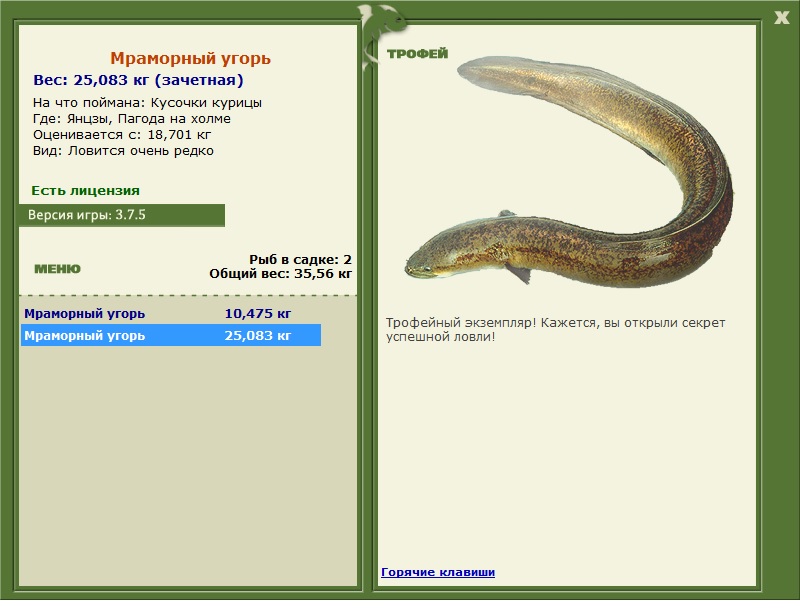Click the ТРОФЕЙ label
Image resolution: width=800 pixels, height=614 pixels.
[x=417, y=54]
